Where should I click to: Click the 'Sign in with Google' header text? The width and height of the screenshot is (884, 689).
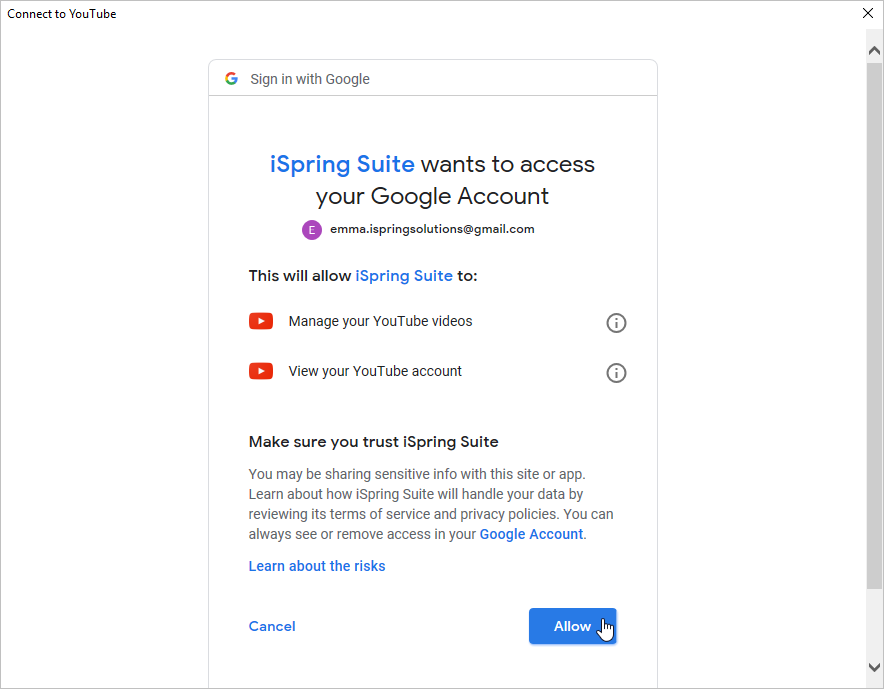tap(310, 79)
